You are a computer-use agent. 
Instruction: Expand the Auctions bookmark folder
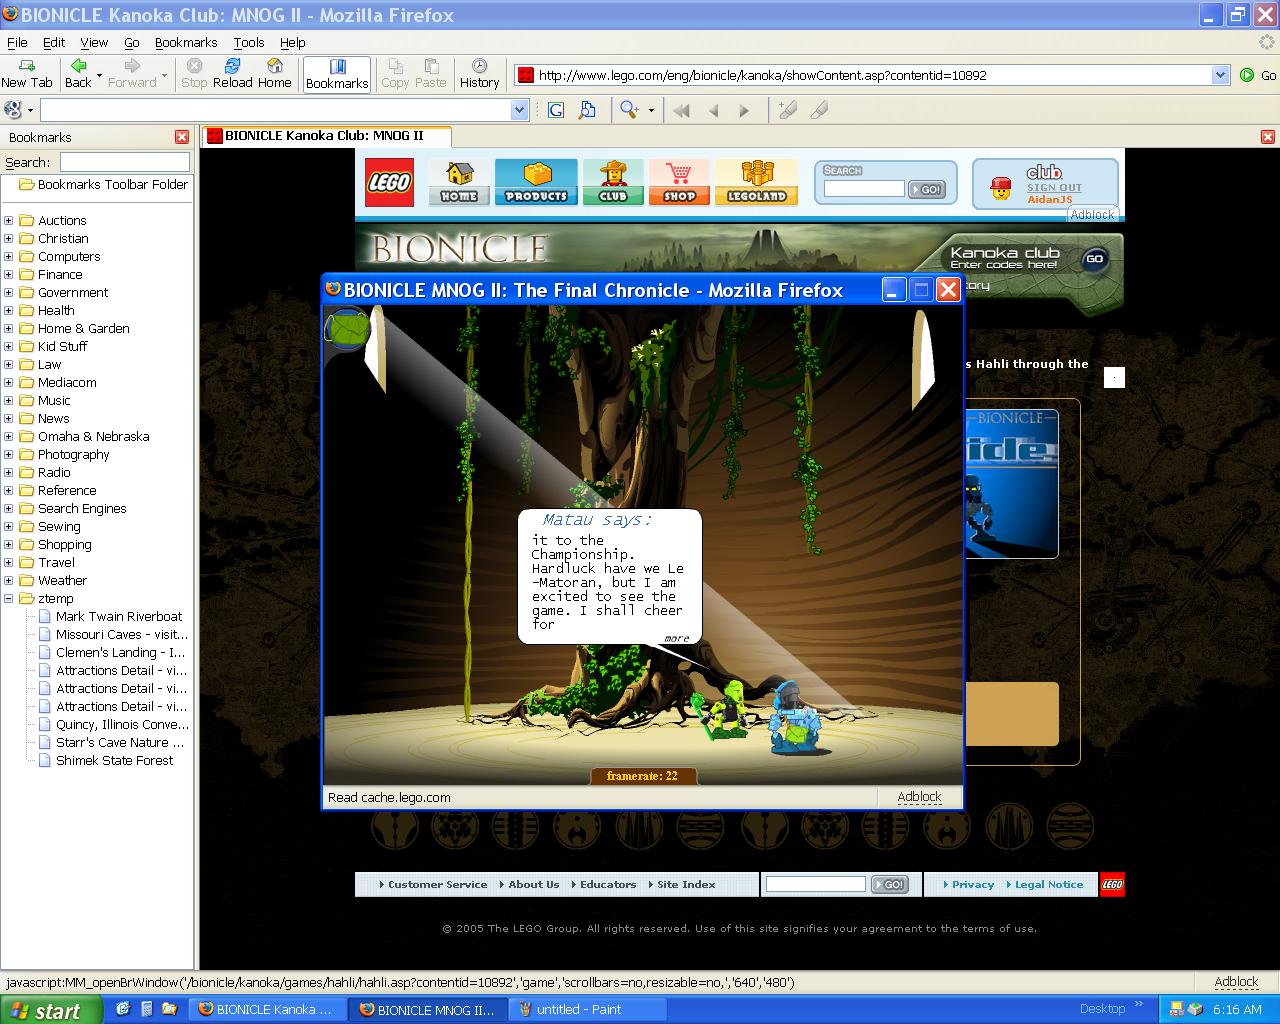click(x=9, y=221)
